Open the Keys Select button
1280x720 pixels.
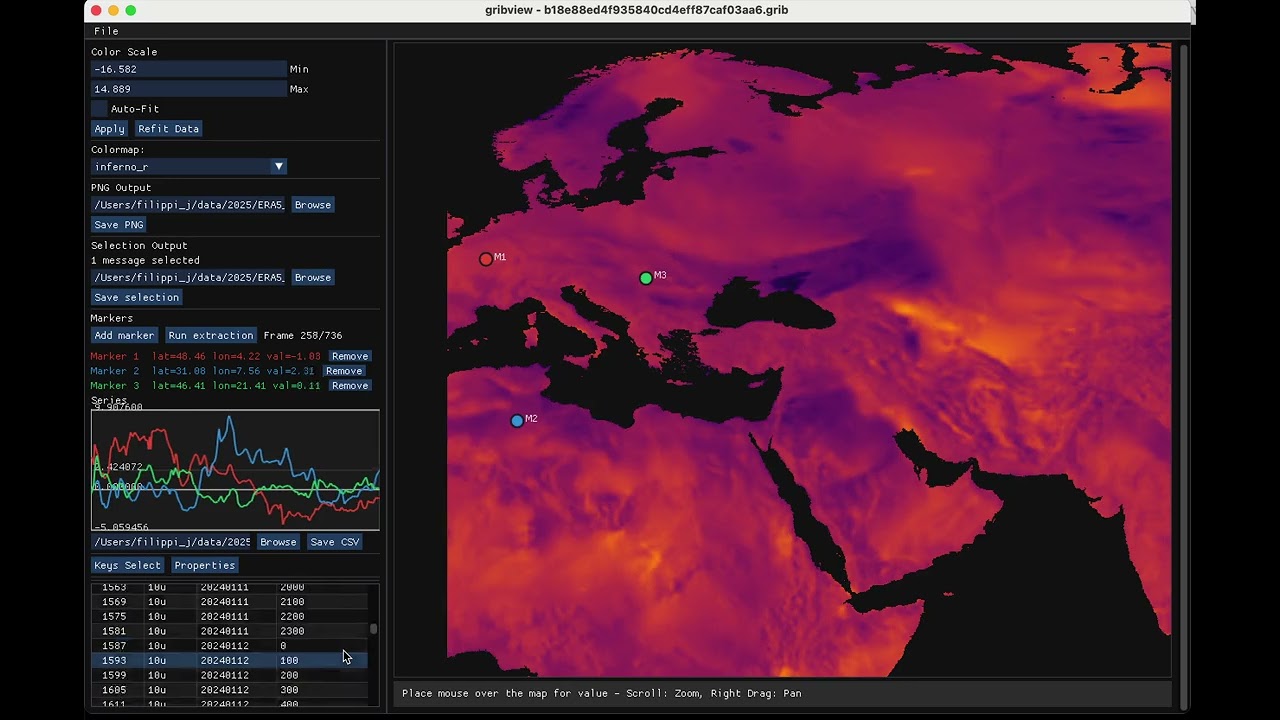click(x=127, y=565)
